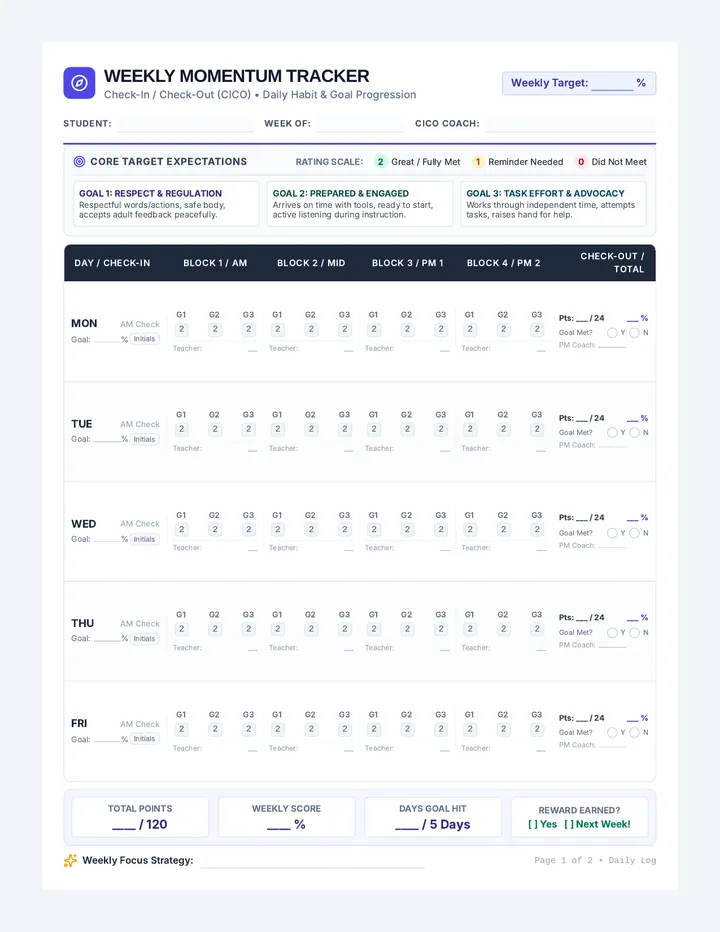Click Friday Block 4 G1 score box
The image size is (720, 932).
click(470, 729)
